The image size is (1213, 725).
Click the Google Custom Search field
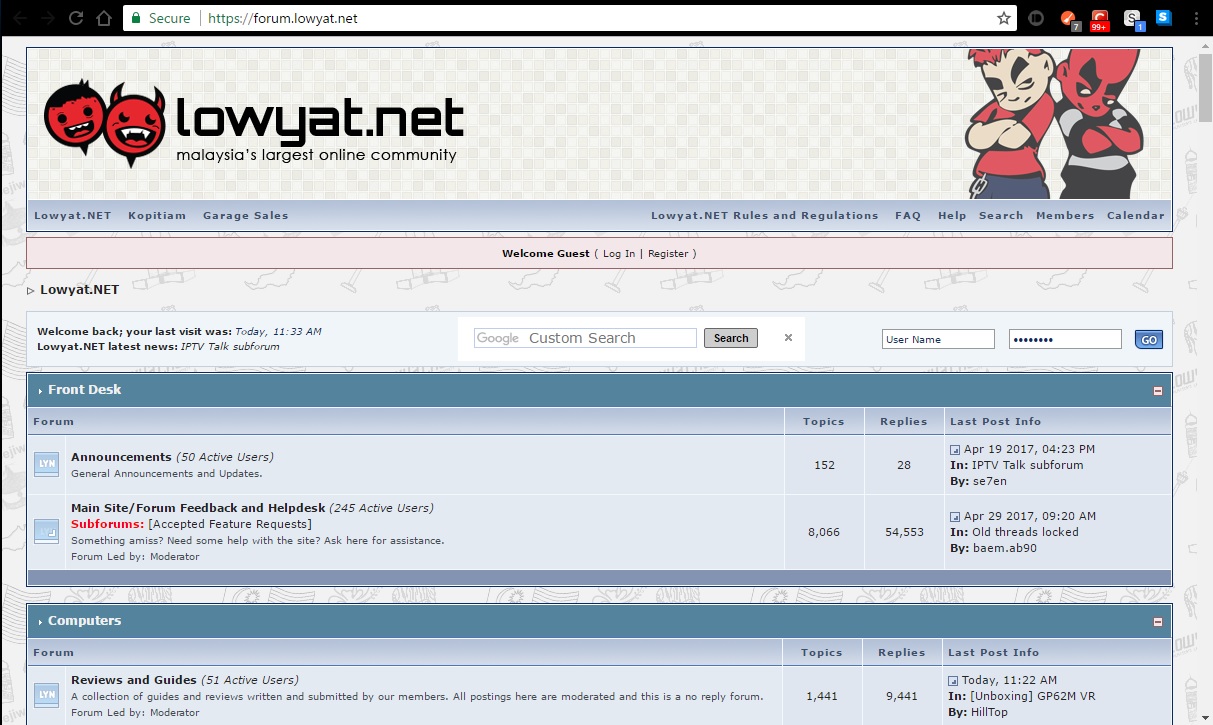(x=585, y=338)
